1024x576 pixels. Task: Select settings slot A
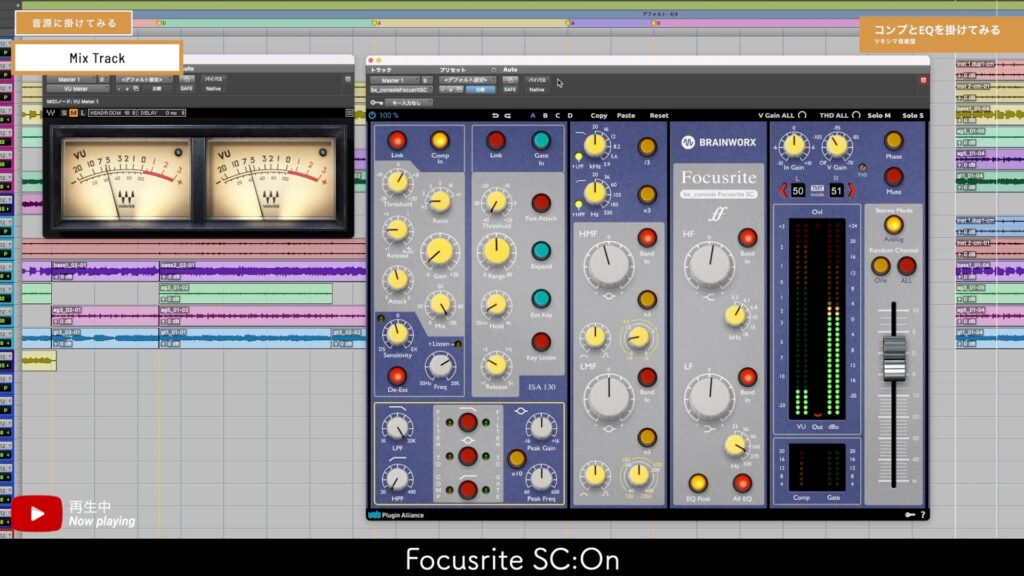click(x=533, y=116)
